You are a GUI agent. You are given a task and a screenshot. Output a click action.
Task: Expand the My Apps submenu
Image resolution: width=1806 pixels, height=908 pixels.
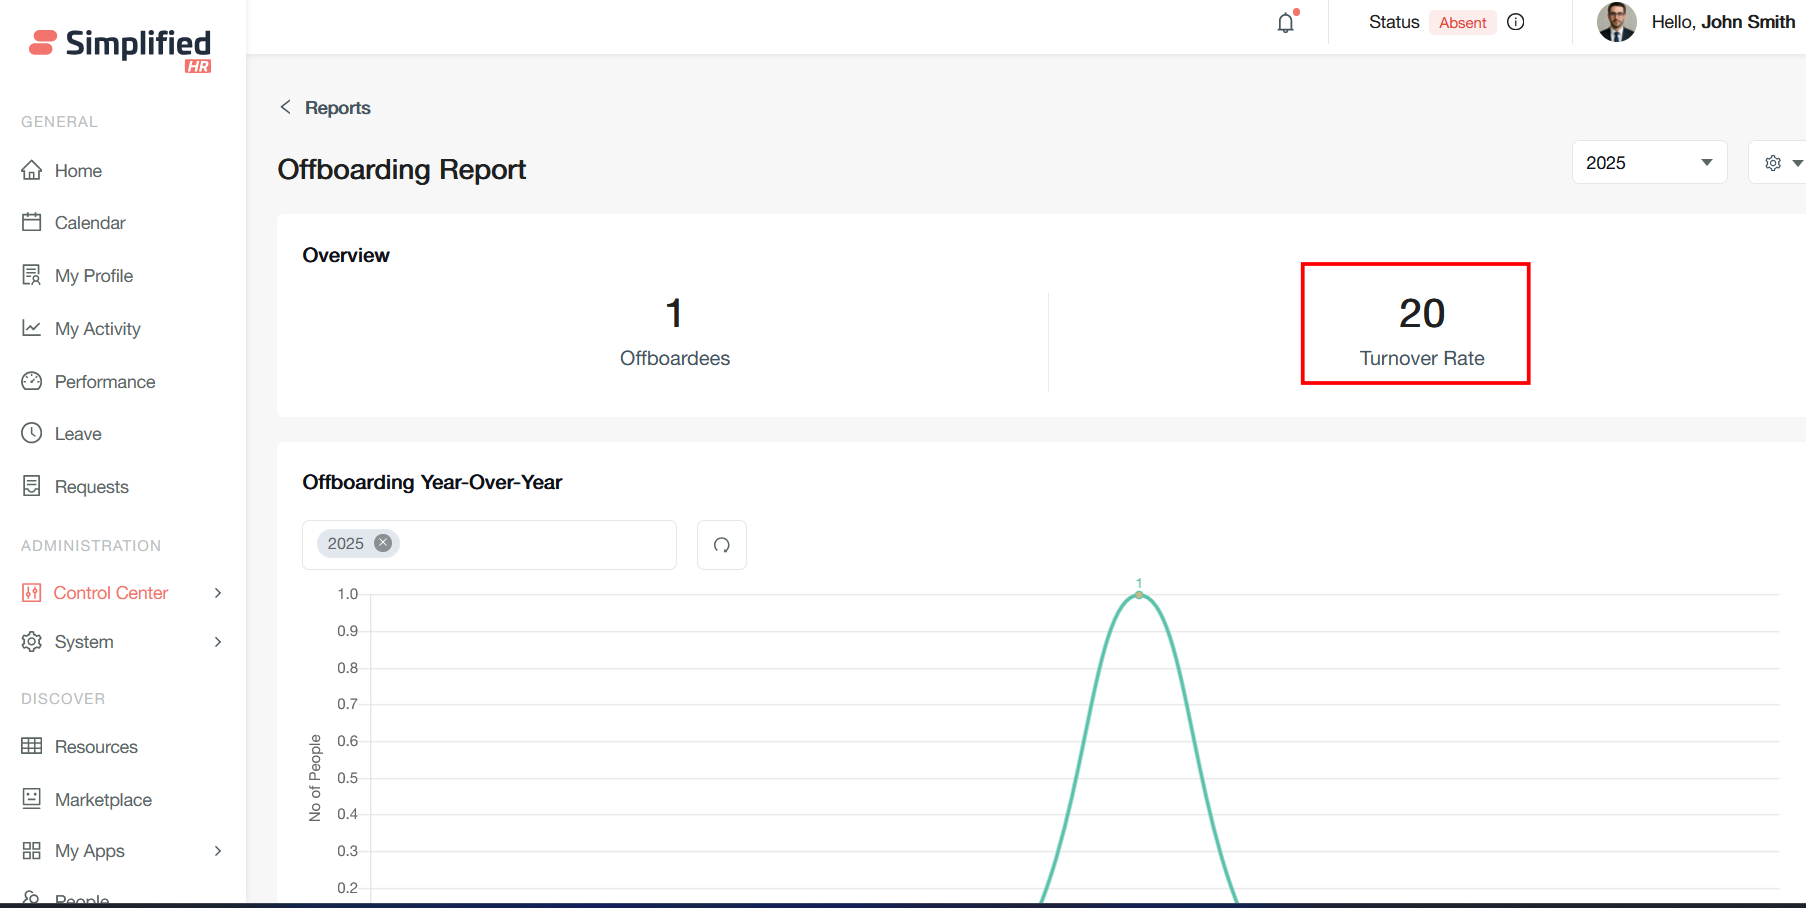pos(218,851)
